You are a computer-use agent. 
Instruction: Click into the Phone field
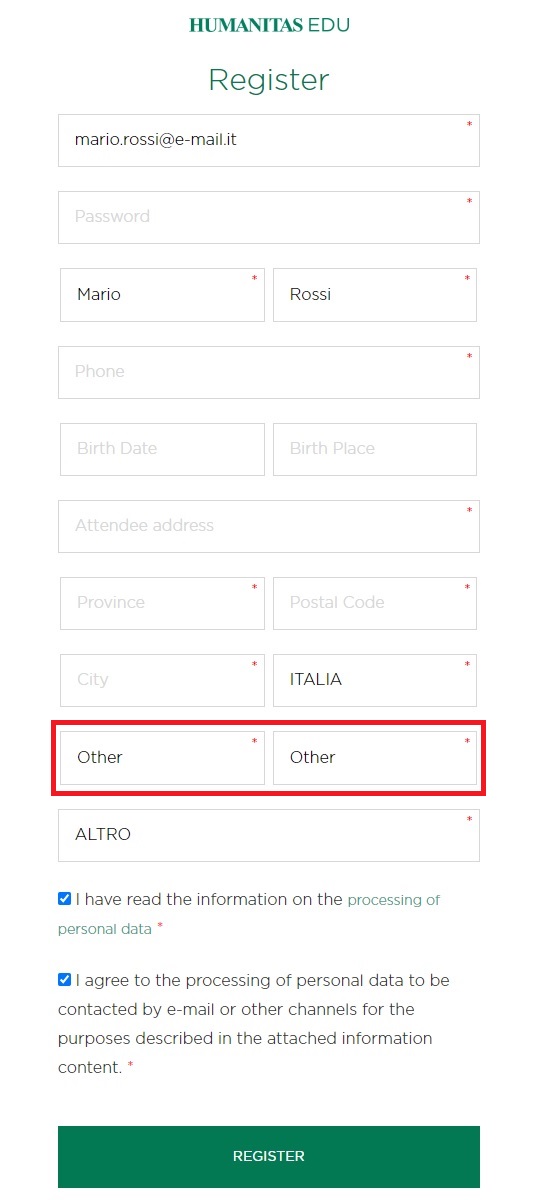269,372
